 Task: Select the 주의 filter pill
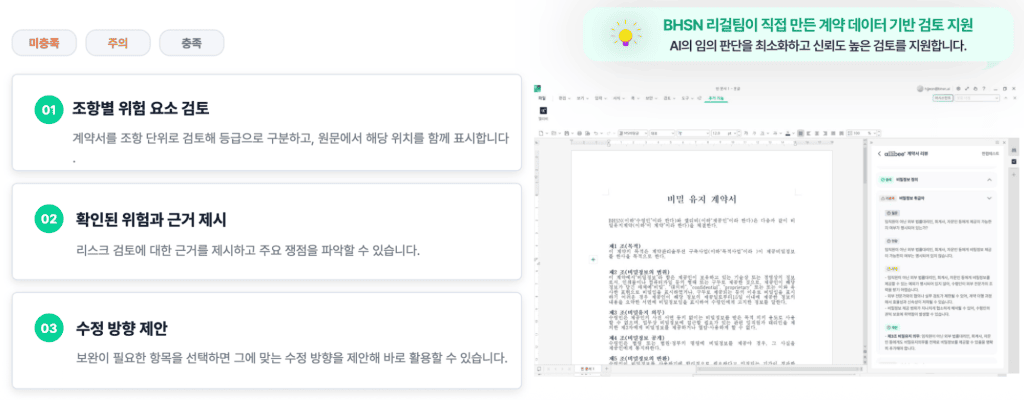click(x=118, y=44)
